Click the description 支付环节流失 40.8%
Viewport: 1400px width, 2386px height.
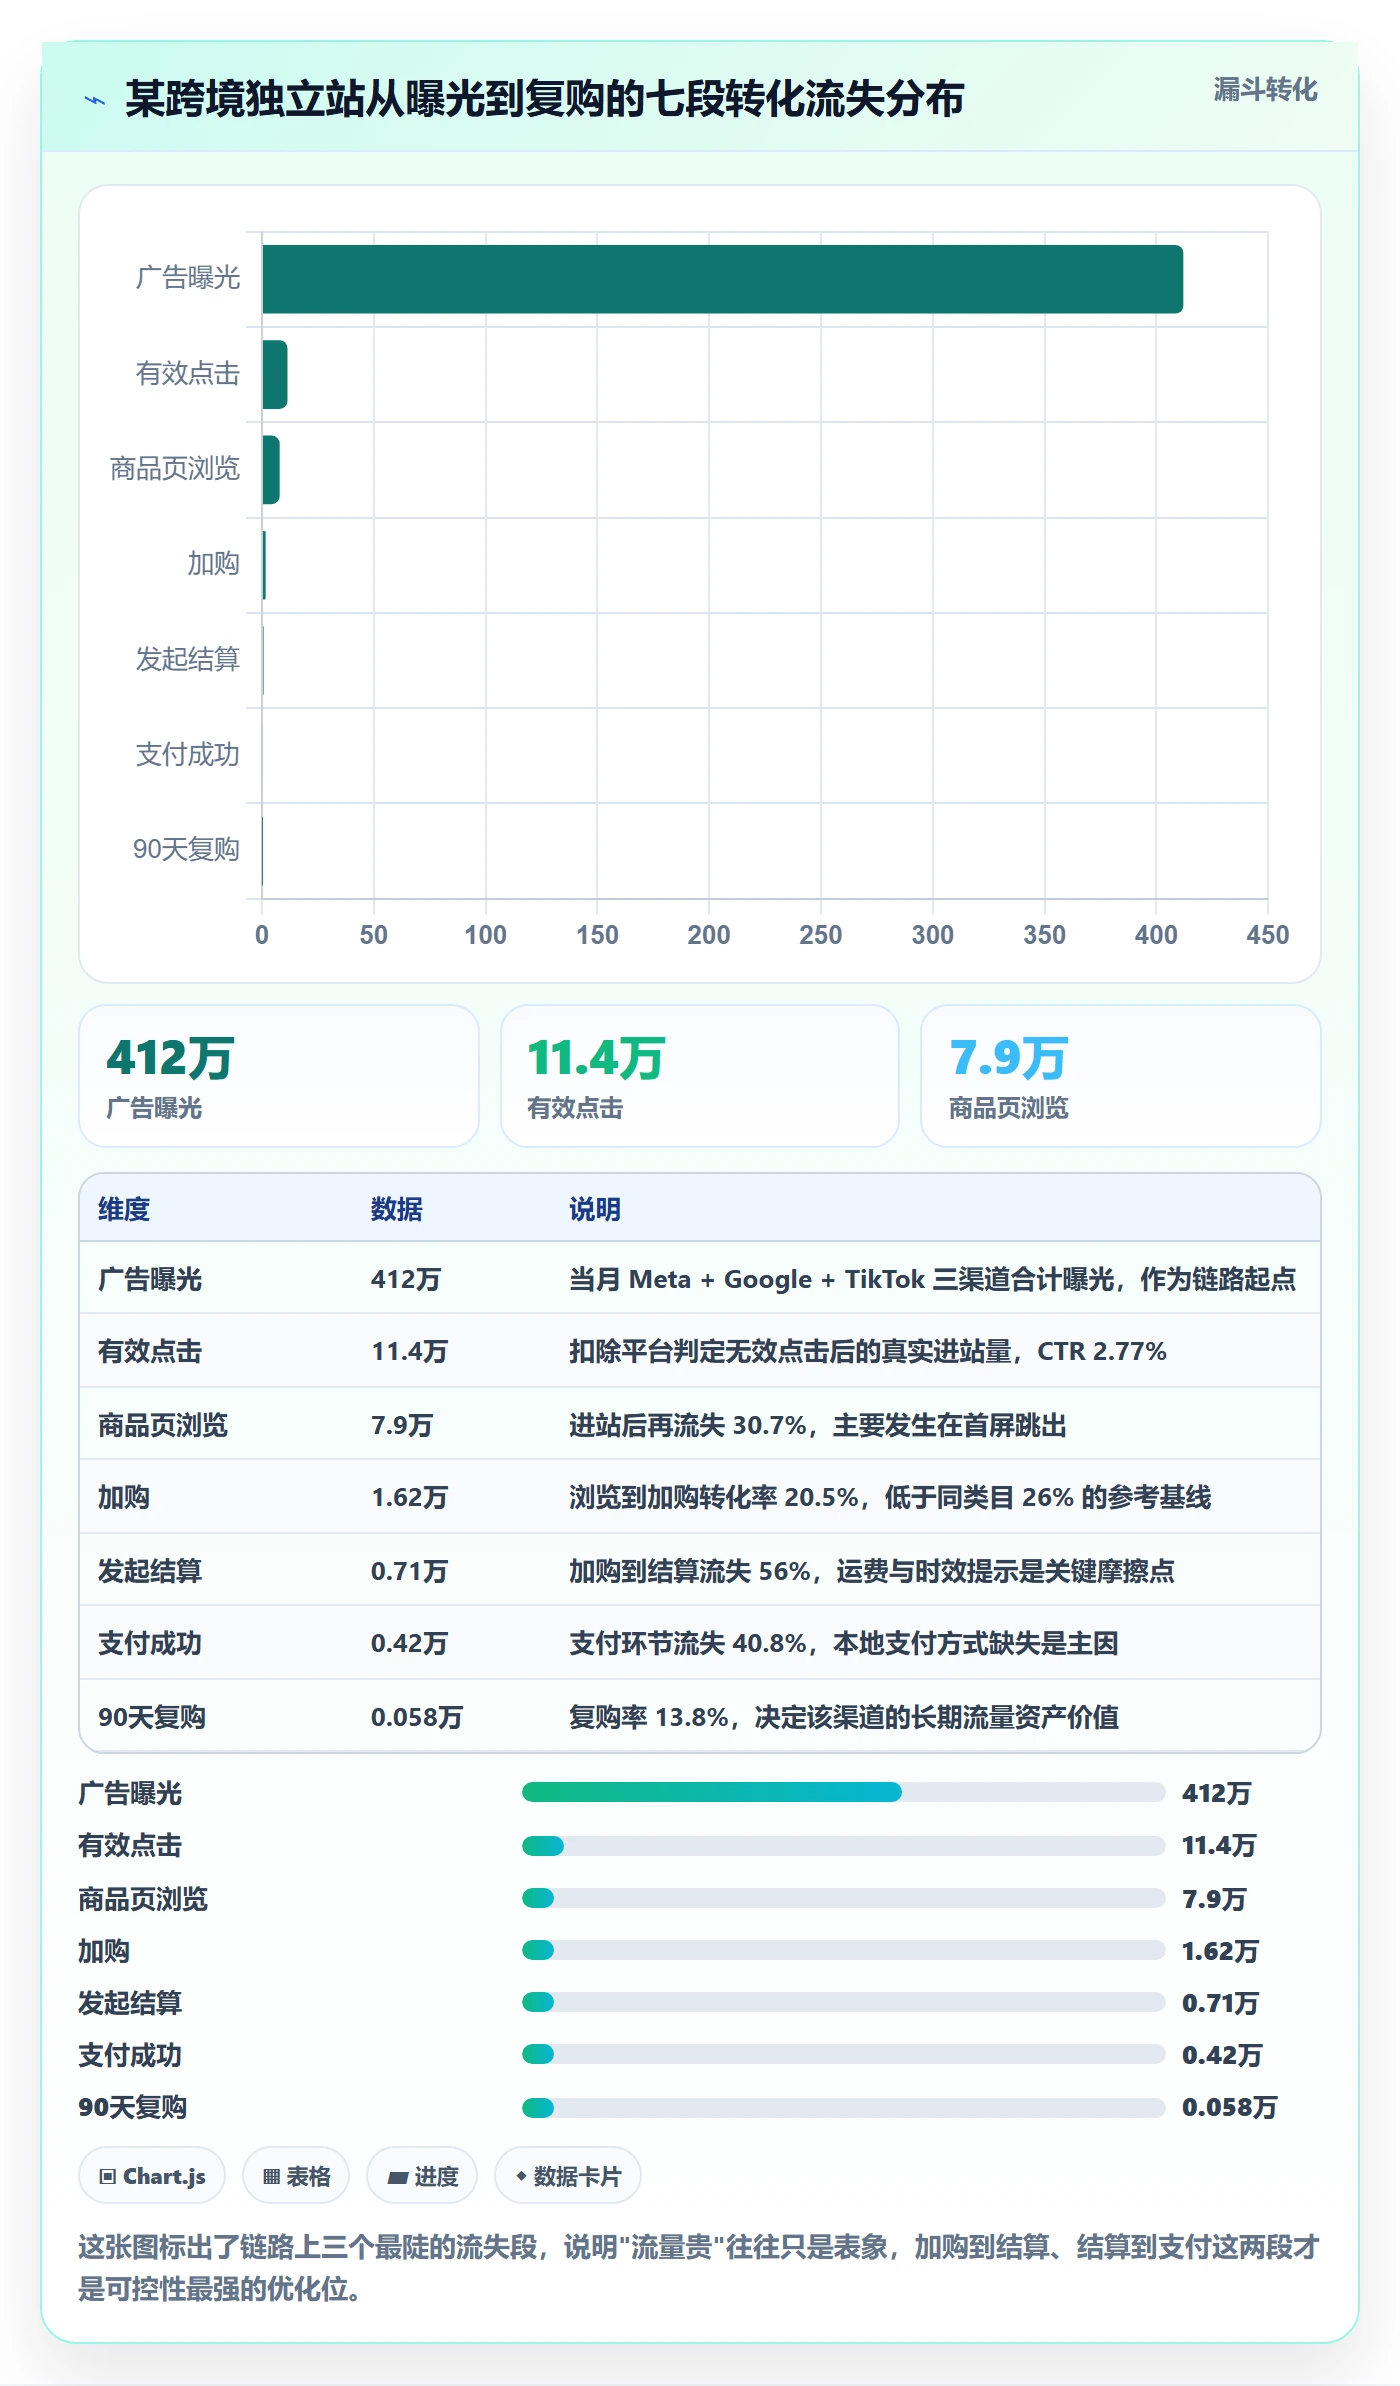(x=844, y=1643)
